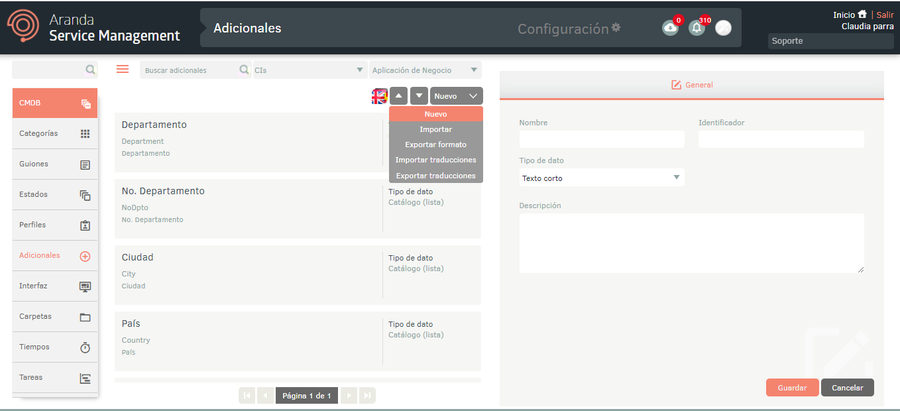Open Adicionales plus circle icon
The width and height of the screenshot is (900, 411).
[x=85, y=256]
